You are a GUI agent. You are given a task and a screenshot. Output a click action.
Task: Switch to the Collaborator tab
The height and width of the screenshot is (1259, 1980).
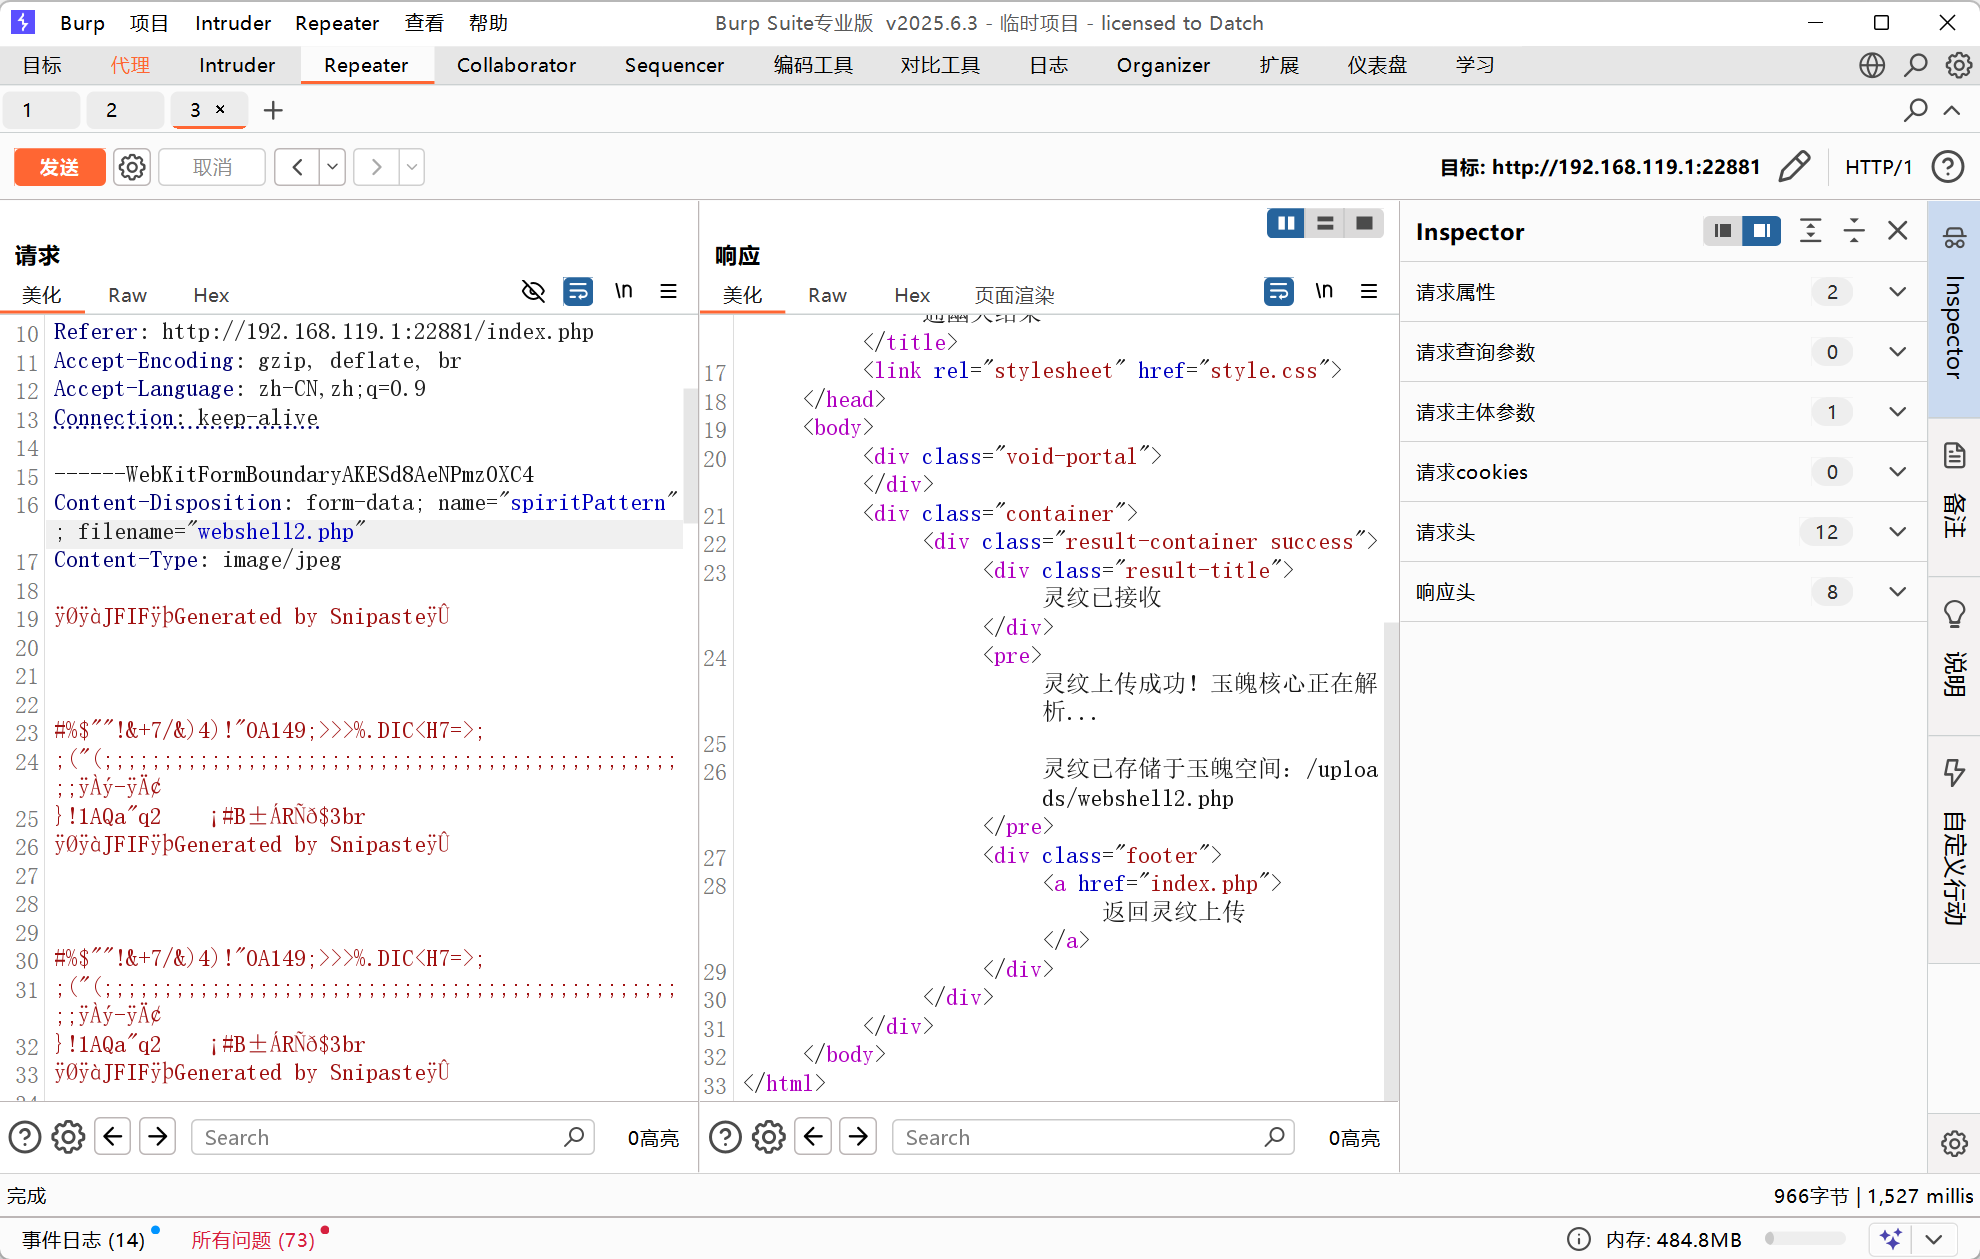click(x=516, y=65)
